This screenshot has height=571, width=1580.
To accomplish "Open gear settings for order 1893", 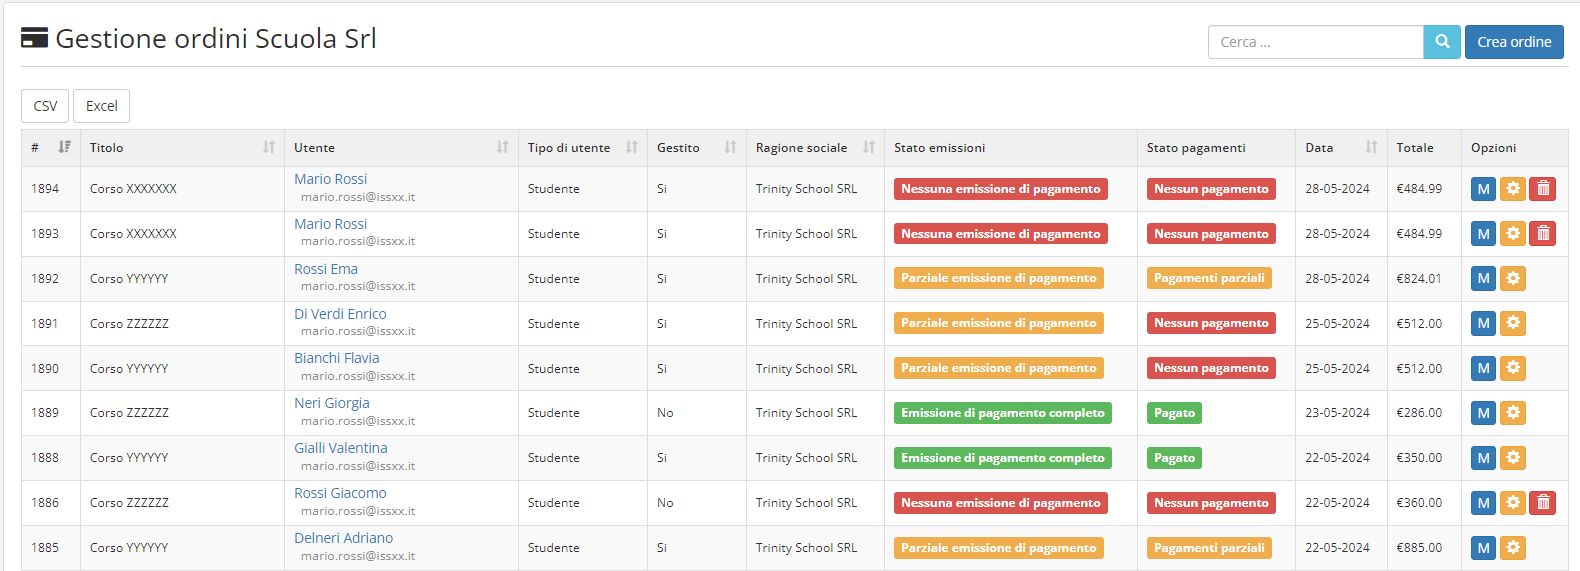I will [1513, 234].
